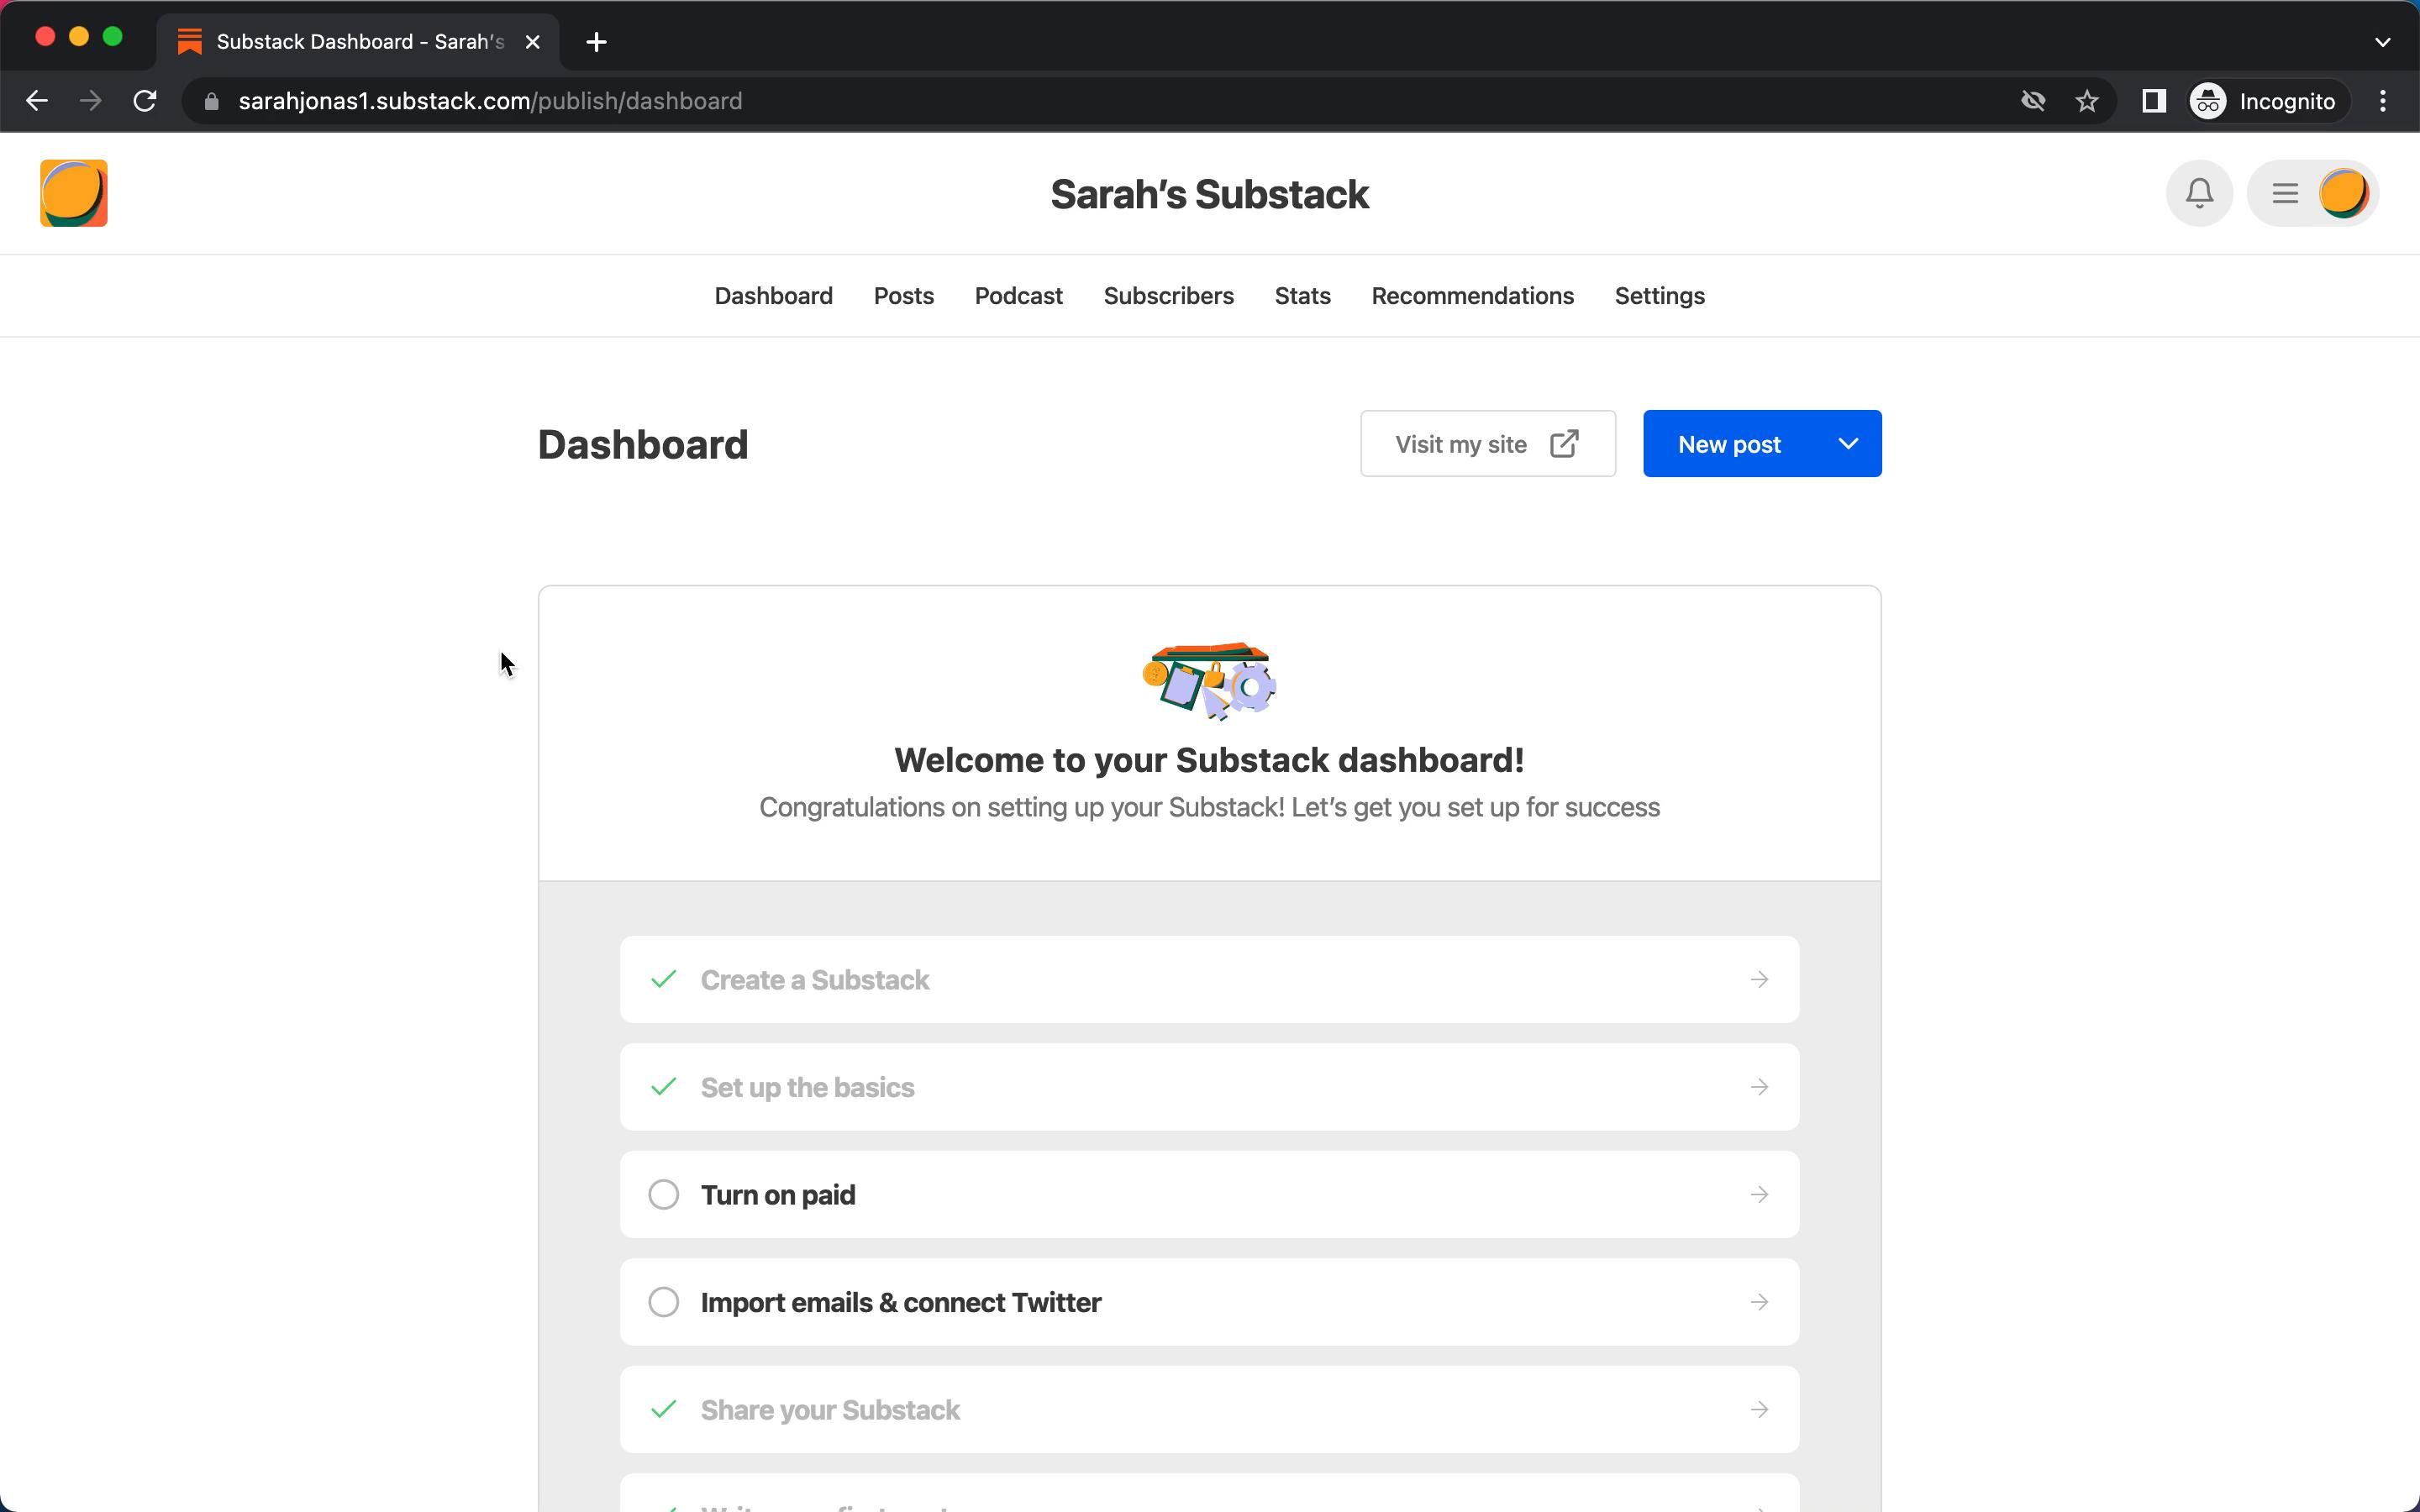Open Chrome three-dot menu
This screenshot has height=1512, width=2420.
[2383, 101]
